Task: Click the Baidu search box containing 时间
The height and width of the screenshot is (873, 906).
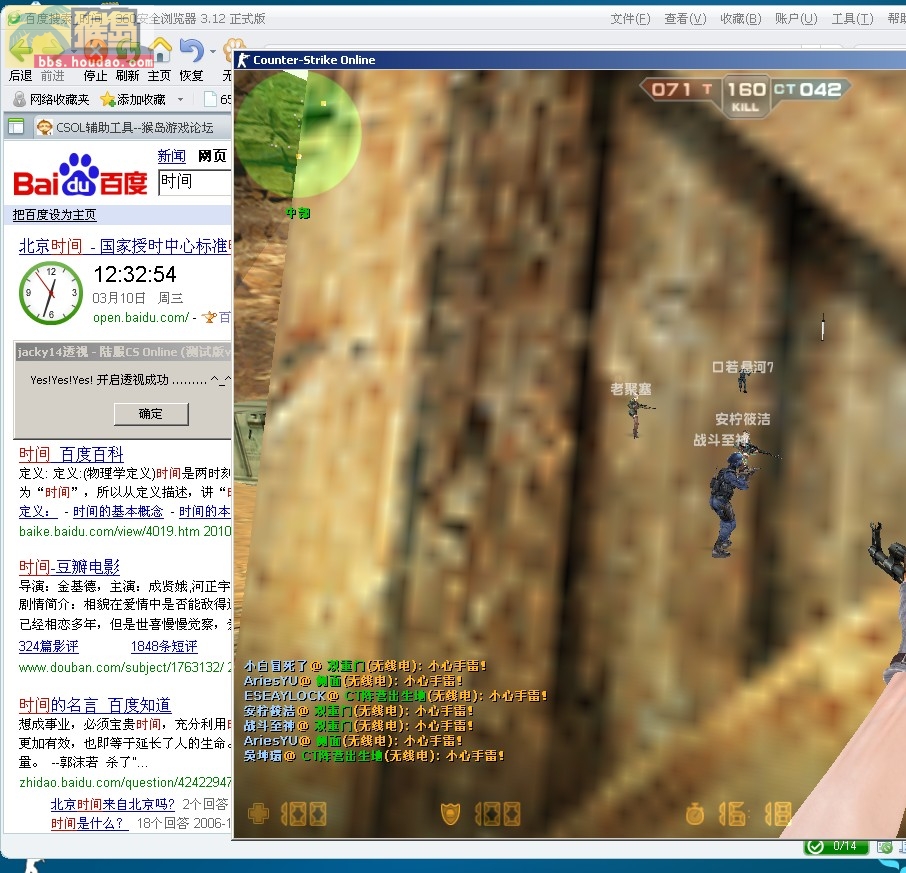Action: coord(195,182)
